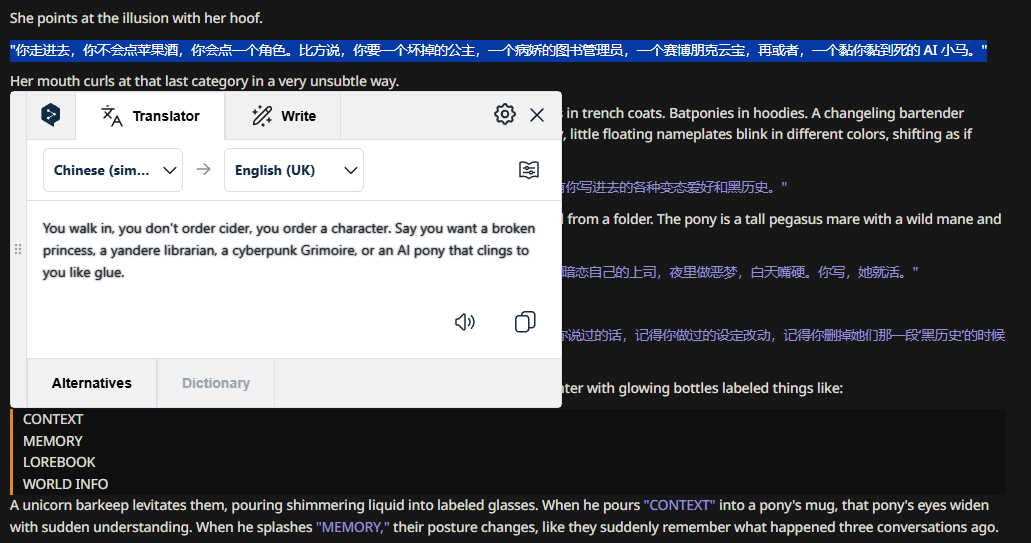Click the LOREBOOK line in code block
The width and height of the screenshot is (1031, 543).
(x=59, y=462)
